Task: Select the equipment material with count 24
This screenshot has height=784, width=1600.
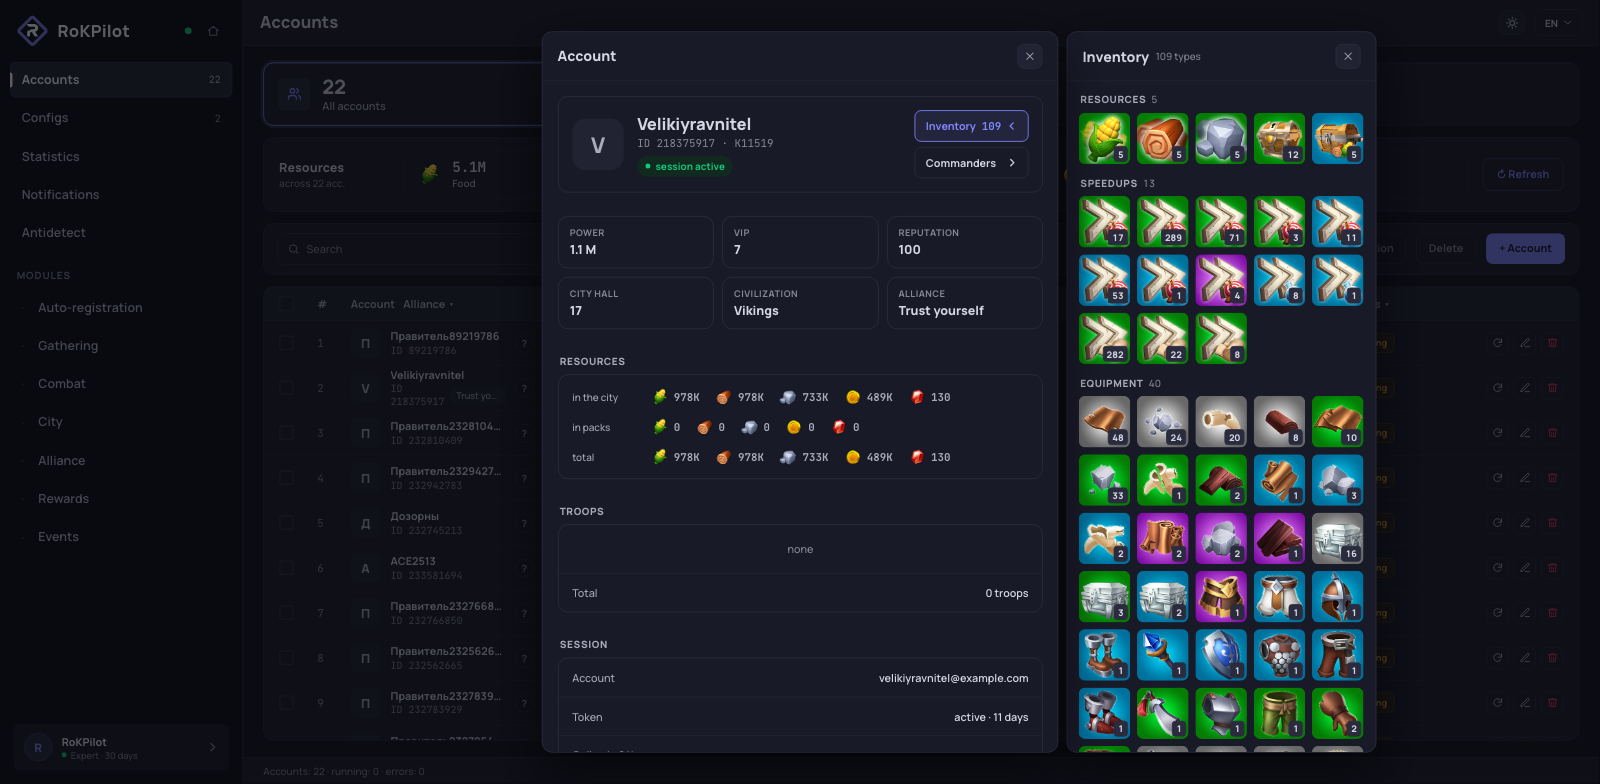Action: pos(1163,422)
